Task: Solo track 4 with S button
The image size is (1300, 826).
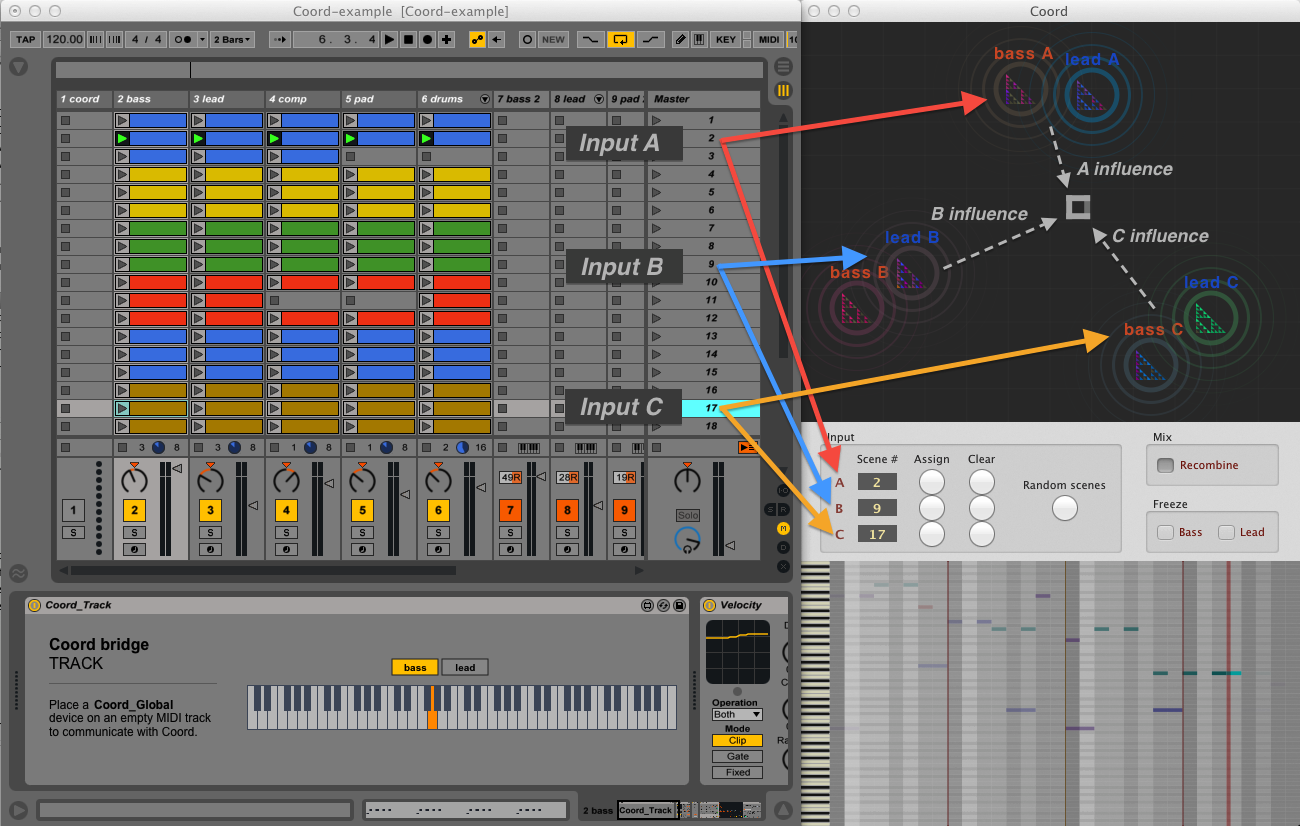Action: tap(286, 533)
